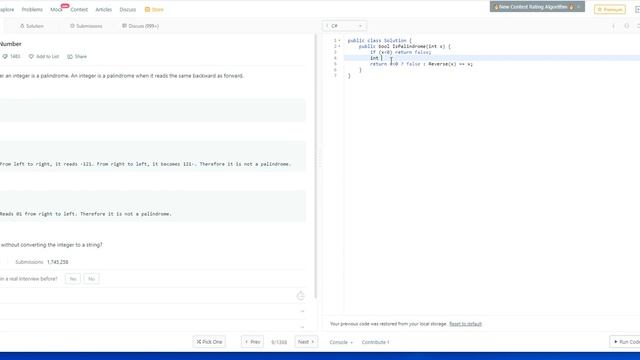The image size is (640, 360).
Task: Switch to the Submissions tab
Action: click(x=86, y=26)
